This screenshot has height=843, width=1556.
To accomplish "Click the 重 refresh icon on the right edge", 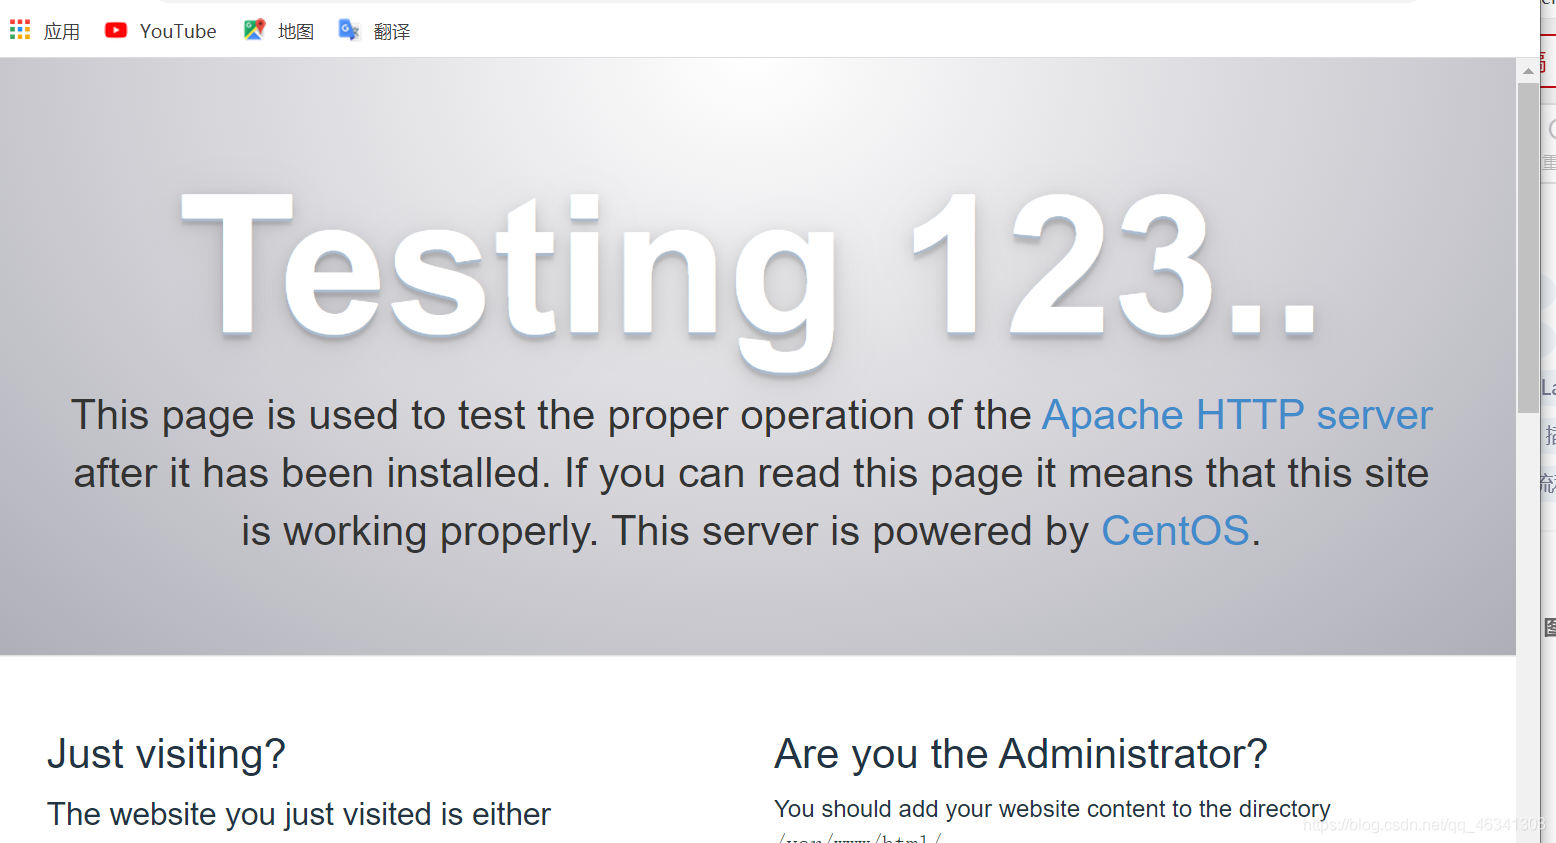I will [x=1550, y=161].
